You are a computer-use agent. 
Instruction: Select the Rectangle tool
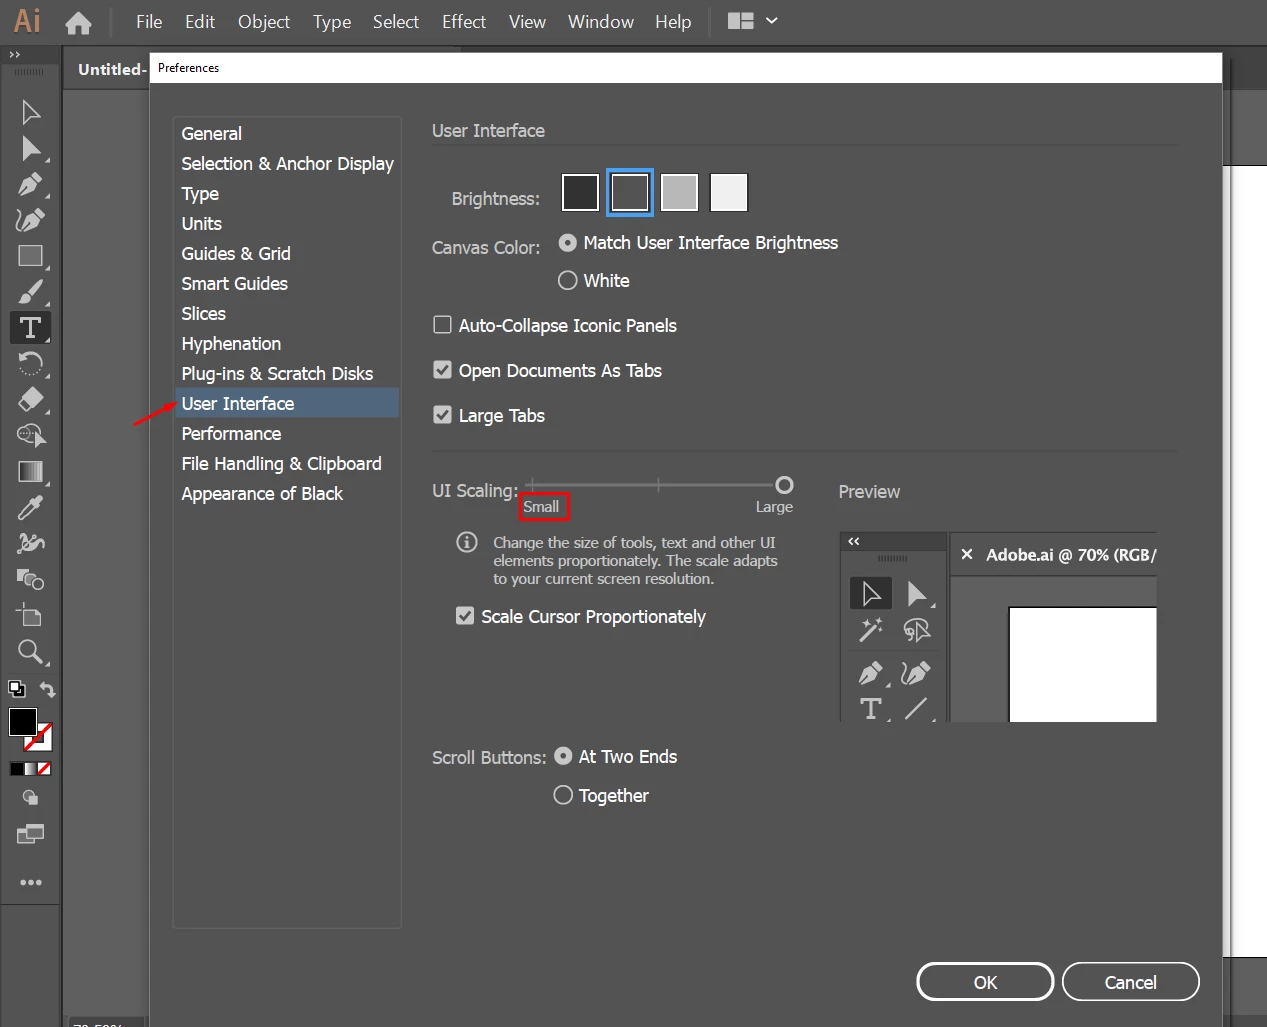click(30, 256)
